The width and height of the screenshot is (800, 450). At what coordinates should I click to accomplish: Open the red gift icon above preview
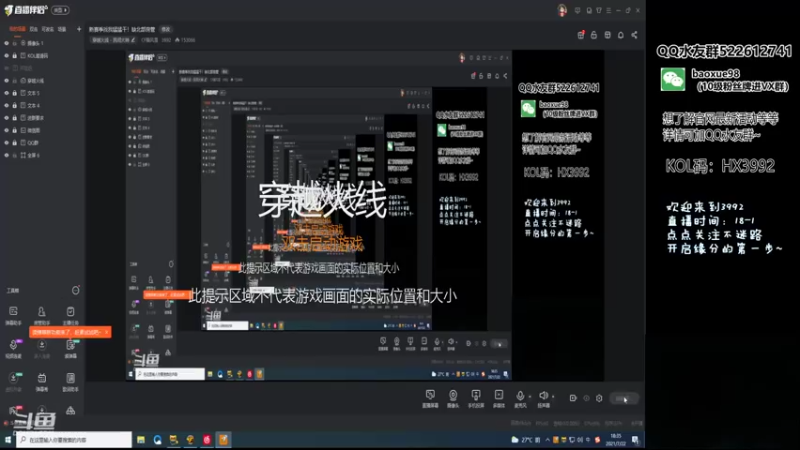581,35
